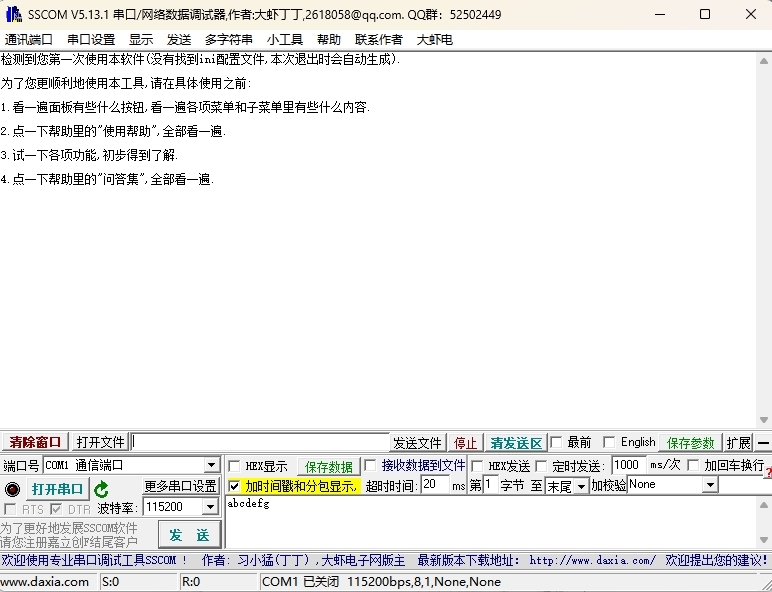The height and width of the screenshot is (592, 772).
Task: Click the 更多串口设置 button
Action: pos(180,486)
